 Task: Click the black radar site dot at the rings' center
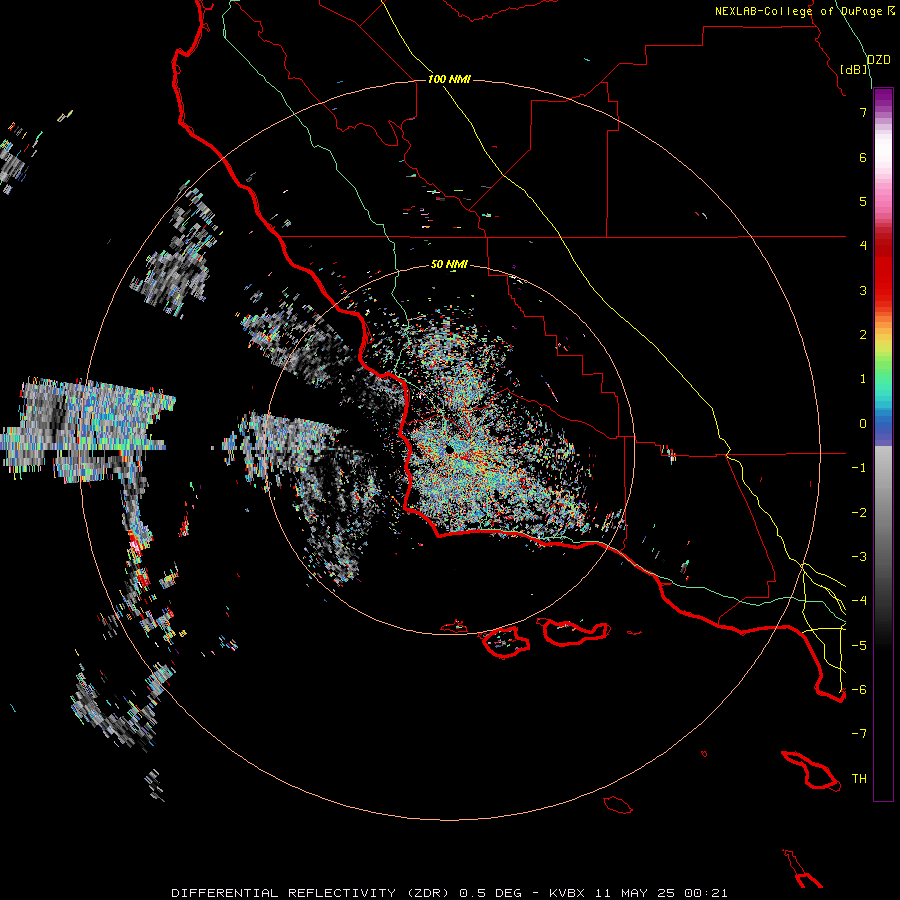tap(449, 449)
